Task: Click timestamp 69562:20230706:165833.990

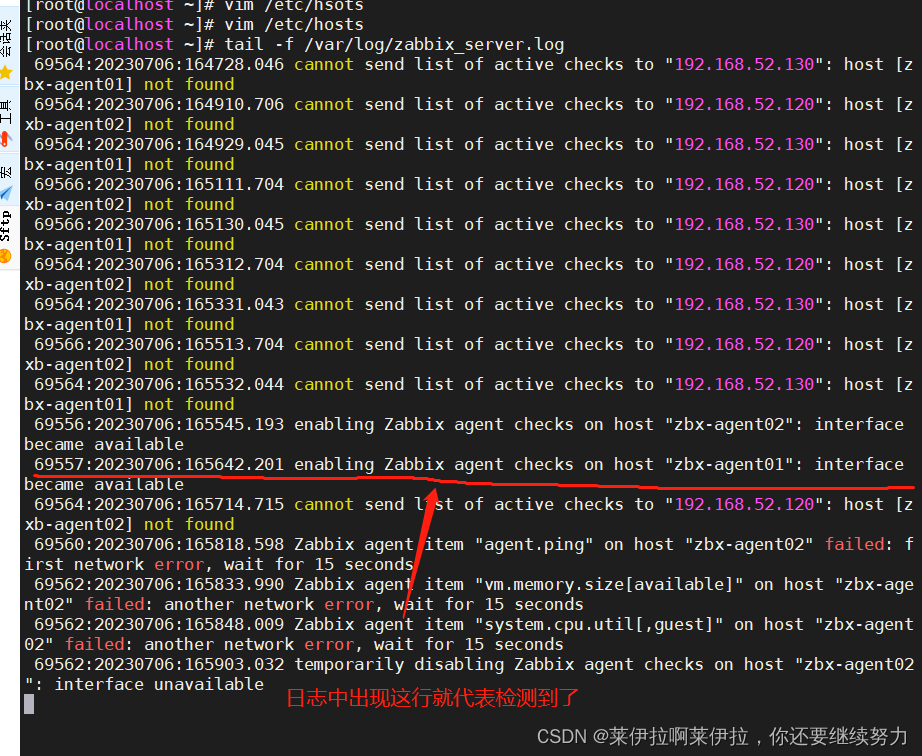Action: pyautogui.click(x=159, y=584)
